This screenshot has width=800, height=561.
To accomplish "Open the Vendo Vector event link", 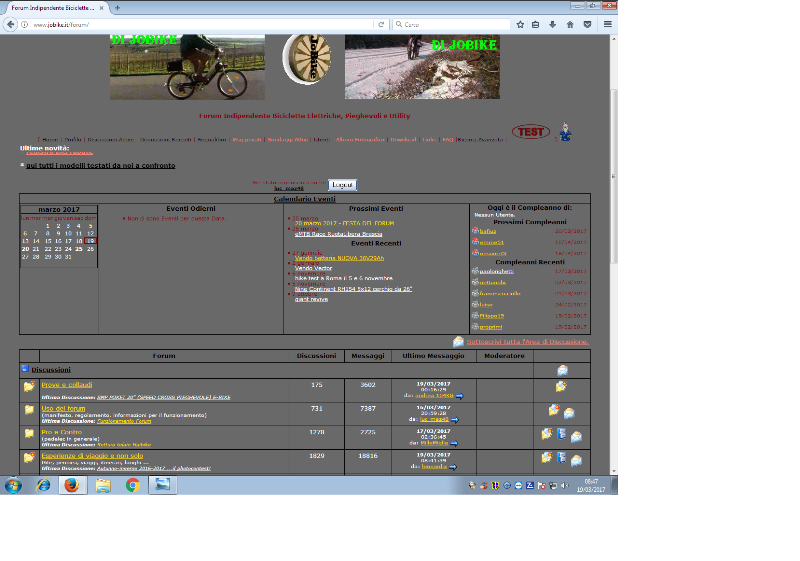I will click(x=313, y=268).
